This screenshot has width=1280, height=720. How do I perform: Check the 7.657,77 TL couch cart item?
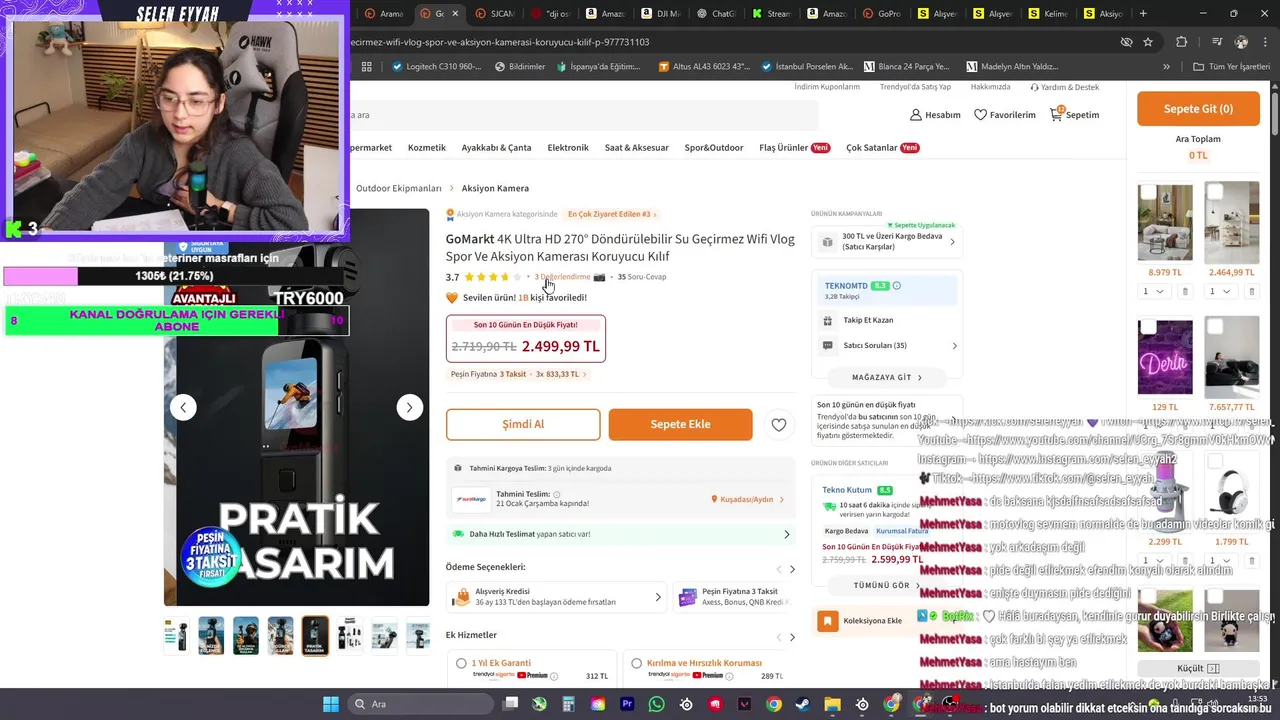click(1215, 327)
